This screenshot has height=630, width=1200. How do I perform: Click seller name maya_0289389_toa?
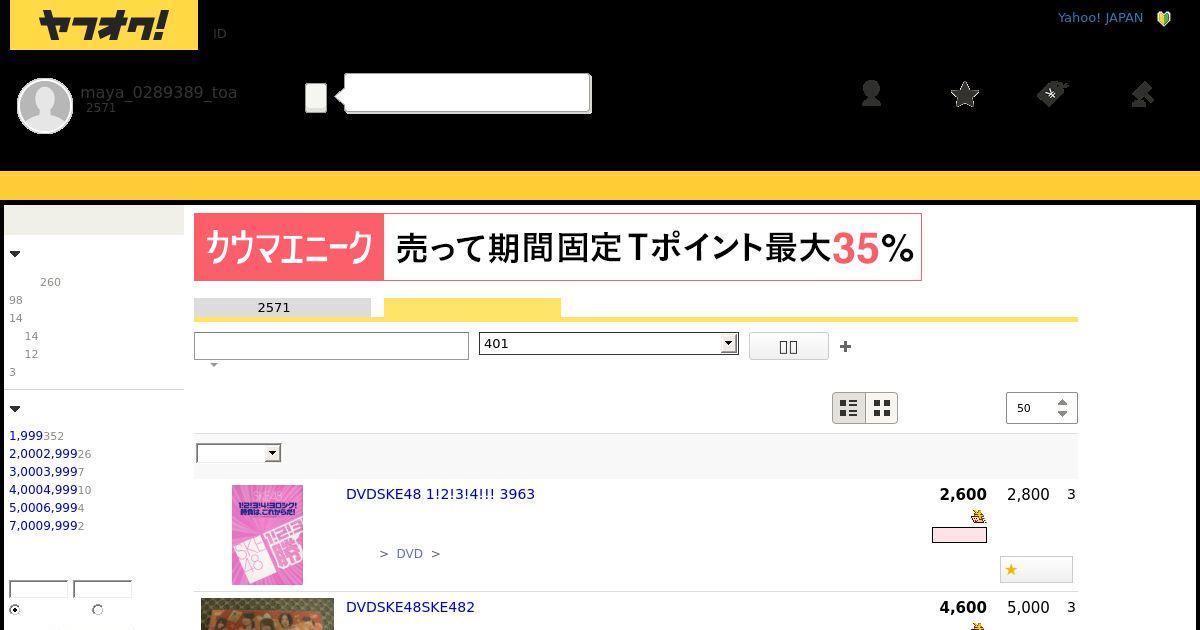coord(158,92)
